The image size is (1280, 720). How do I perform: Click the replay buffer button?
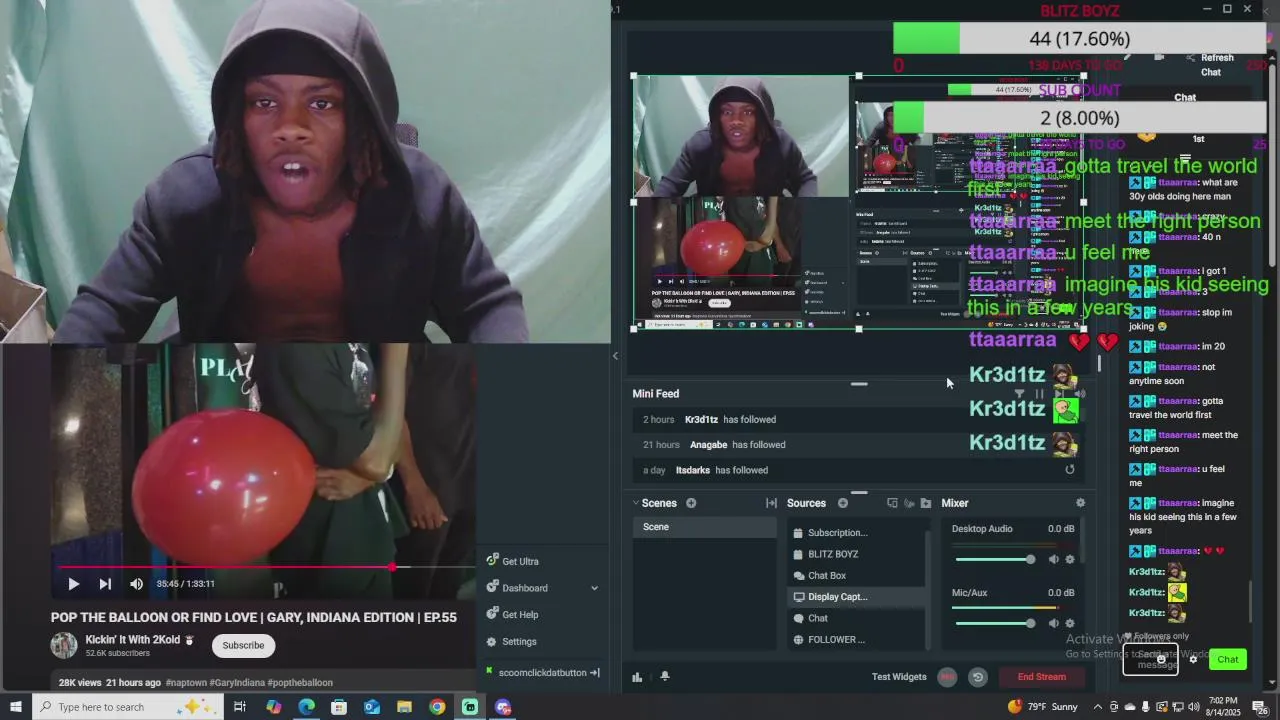point(978,677)
